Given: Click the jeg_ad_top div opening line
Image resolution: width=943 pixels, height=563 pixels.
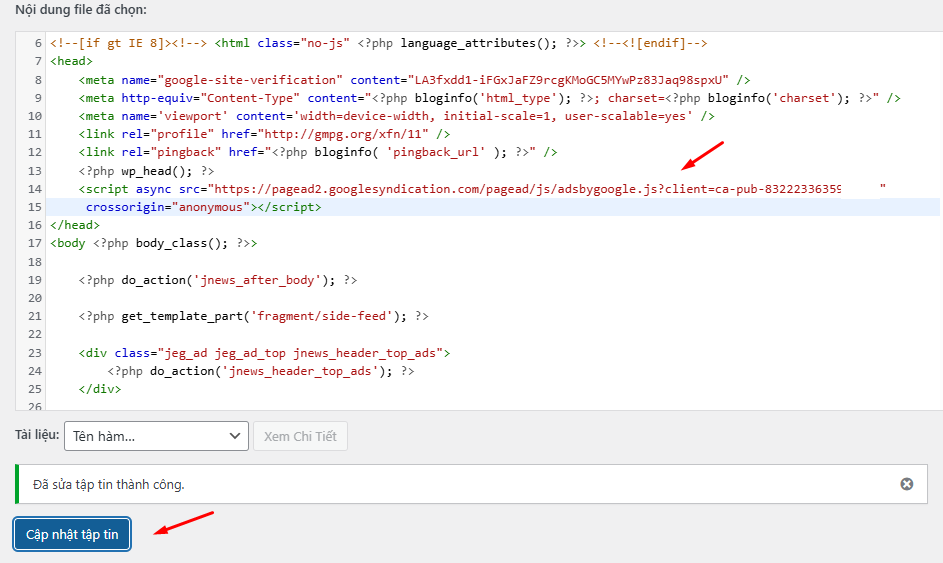Looking at the screenshot, I should coord(264,352).
